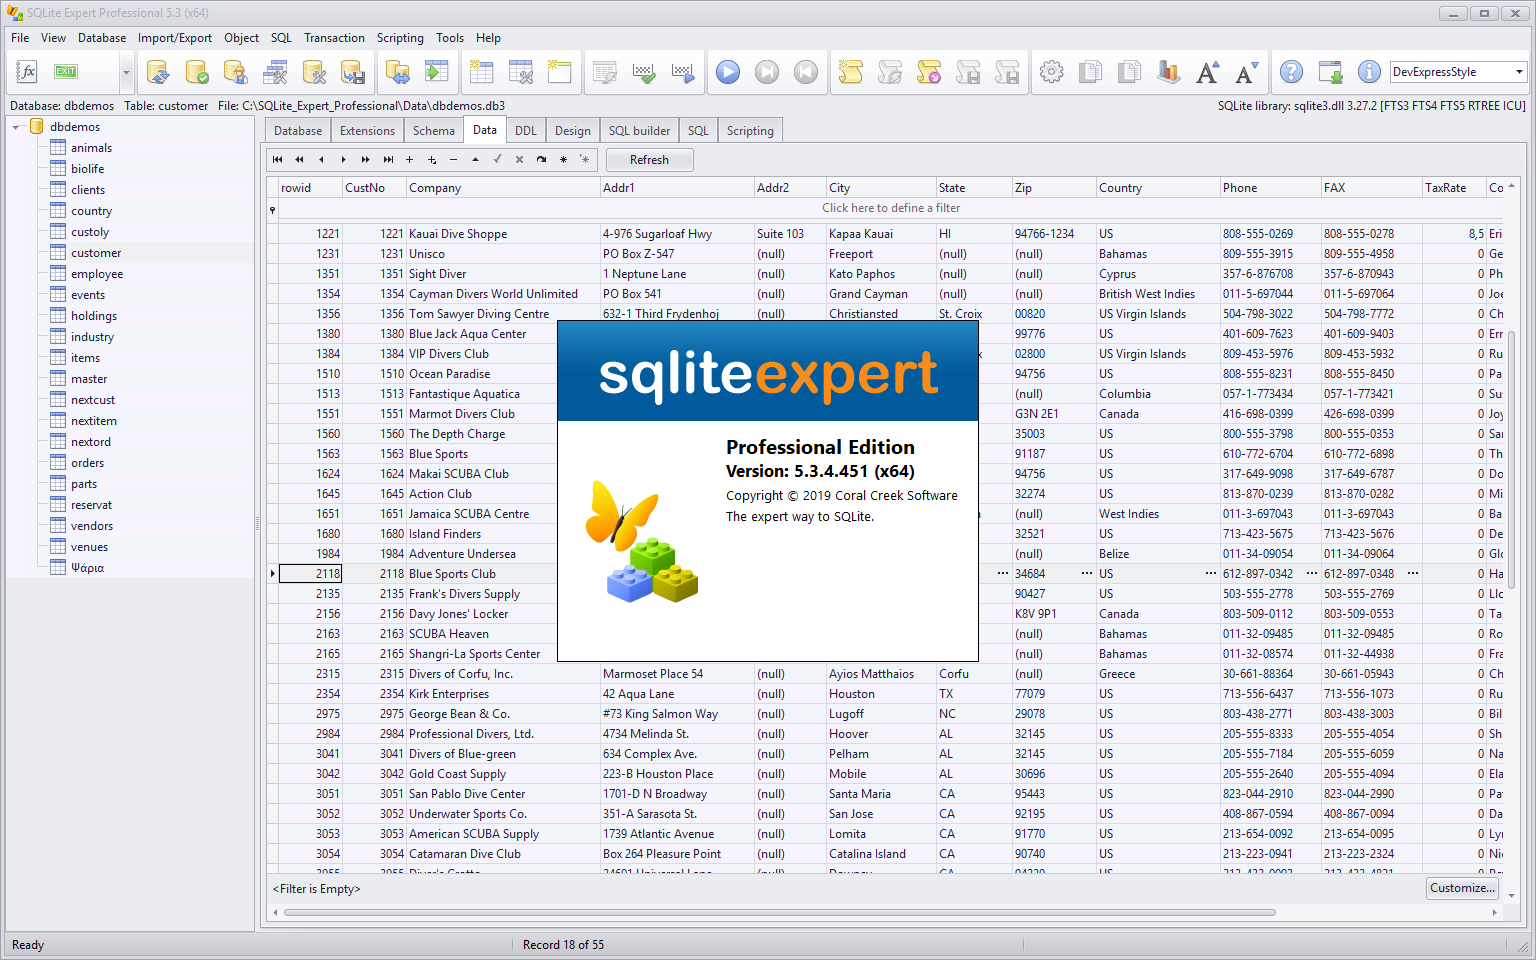Viewport: 1536px width, 960px height.
Task: Sort by the Country column header
Action: click(x=1158, y=188)
